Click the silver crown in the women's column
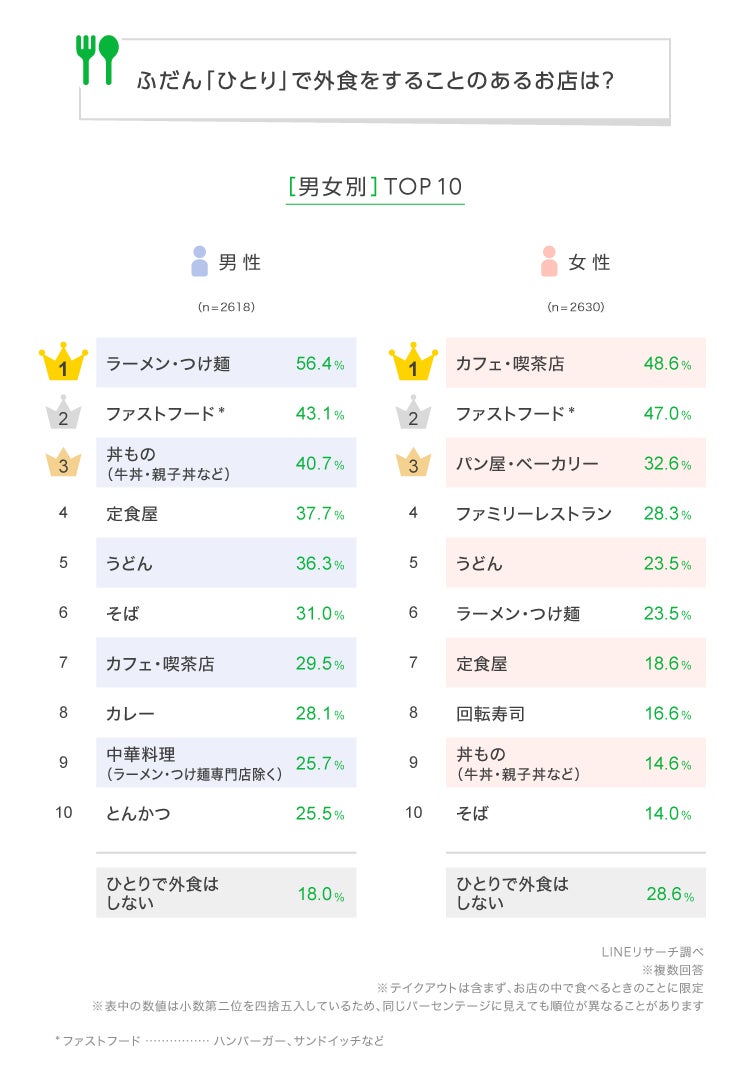 pyautogui.click(x=413, y=413)
